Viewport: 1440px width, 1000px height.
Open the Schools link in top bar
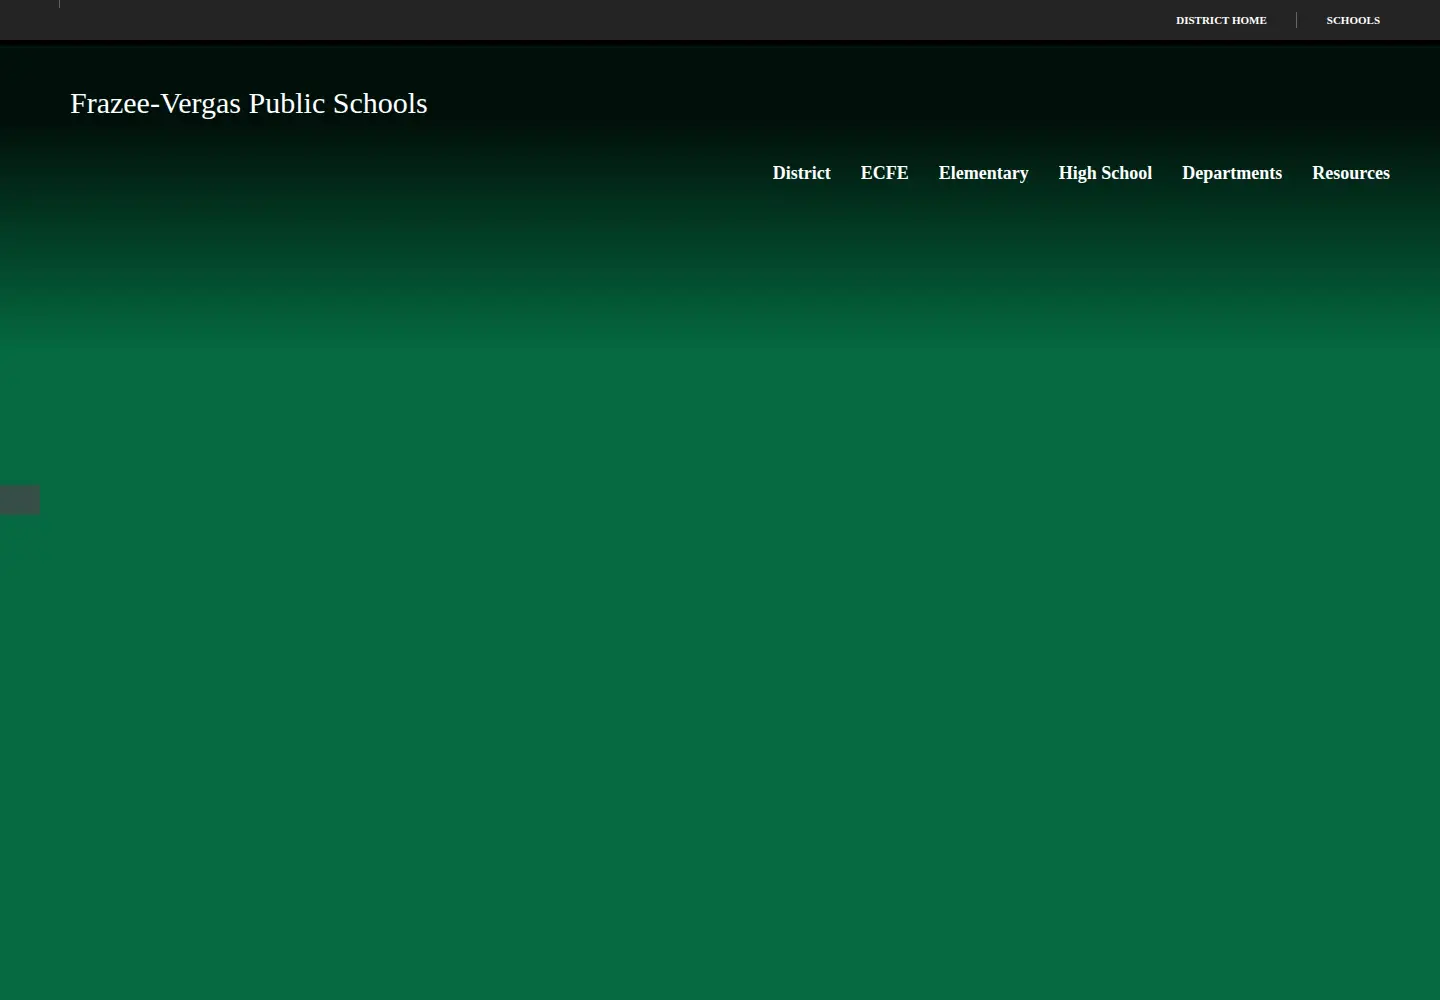coord(1353,20)
